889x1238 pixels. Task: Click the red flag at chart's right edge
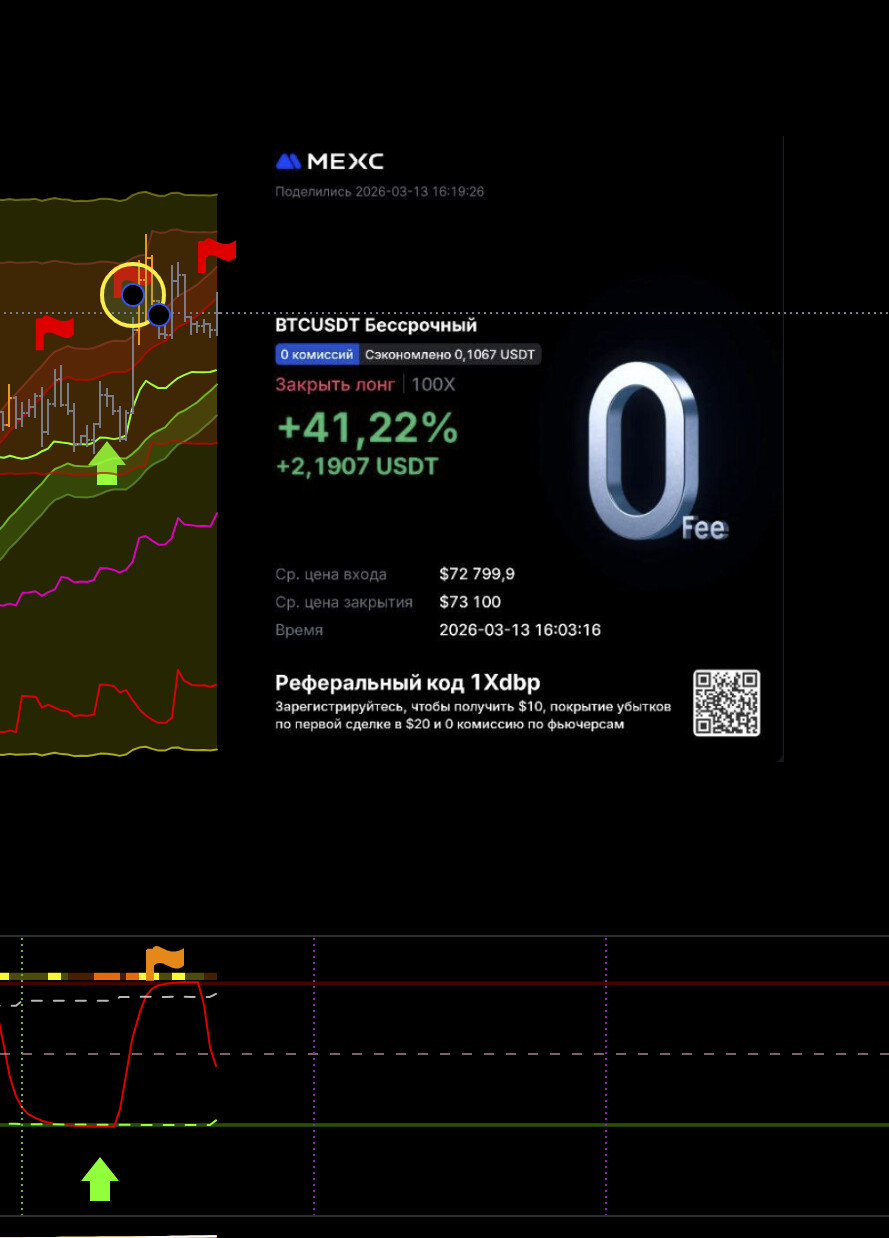point(214,254)
